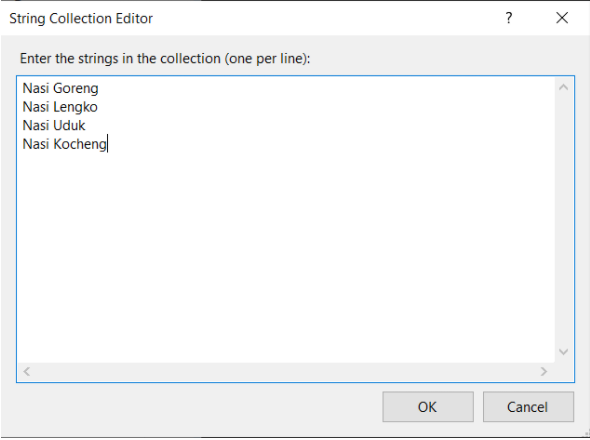The image size is (590, 440).
Task: Place cursor in the word Uduk
Action: pyautogui.click(x=69, y=125)
